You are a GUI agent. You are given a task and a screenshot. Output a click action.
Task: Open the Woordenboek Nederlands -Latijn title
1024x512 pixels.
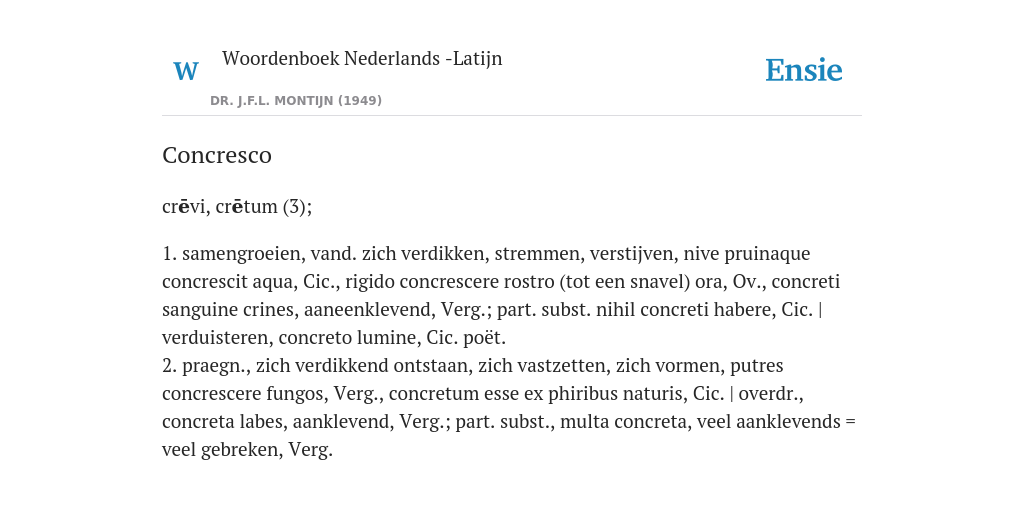pos(362,58)
